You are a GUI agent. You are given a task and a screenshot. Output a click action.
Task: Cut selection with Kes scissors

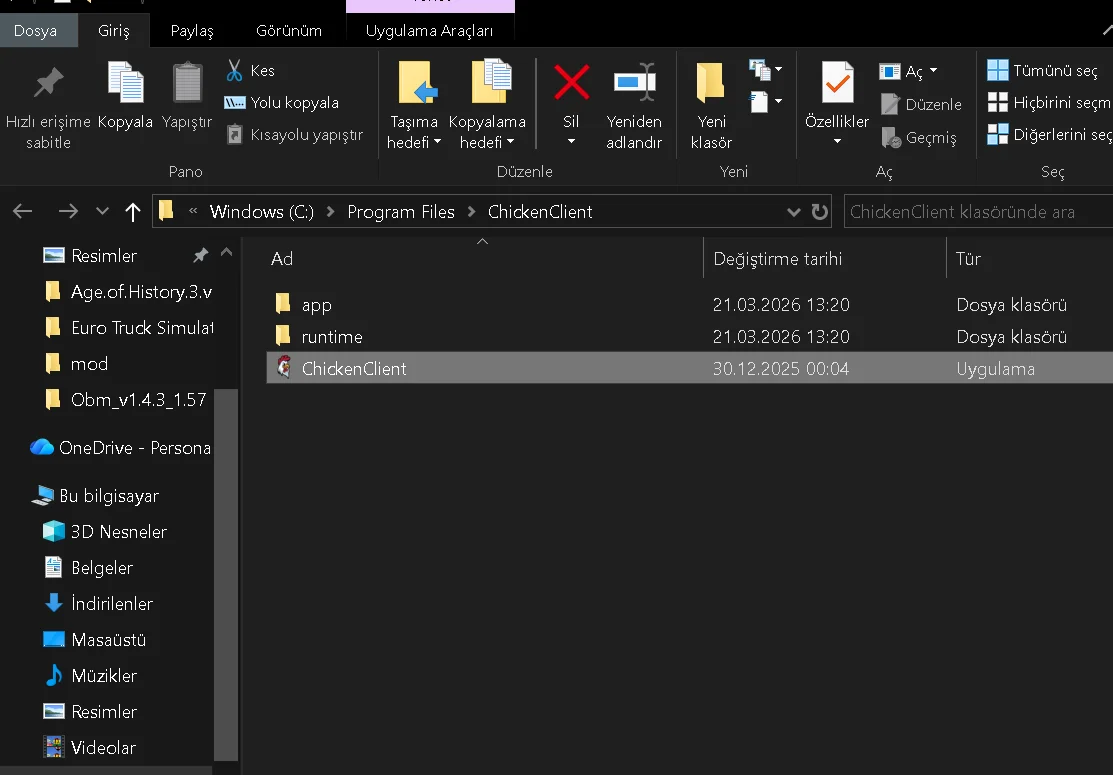pyautogui.click(x=250, y=70)
